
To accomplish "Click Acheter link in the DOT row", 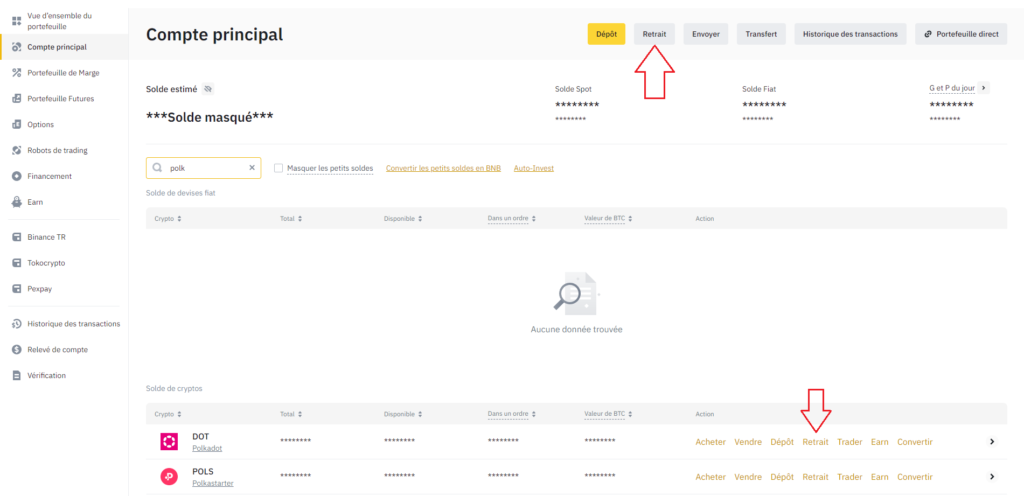I will click(711, 442).
